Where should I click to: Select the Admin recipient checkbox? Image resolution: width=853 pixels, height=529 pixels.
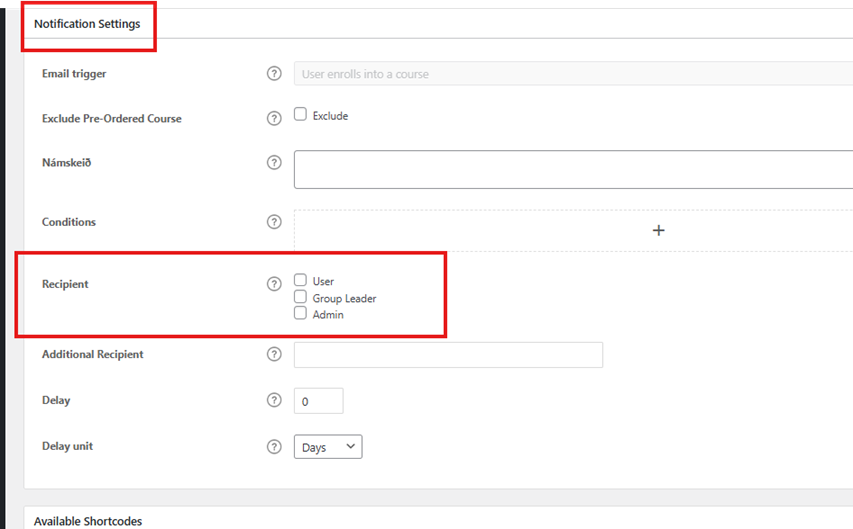click(x=301, y=313)
